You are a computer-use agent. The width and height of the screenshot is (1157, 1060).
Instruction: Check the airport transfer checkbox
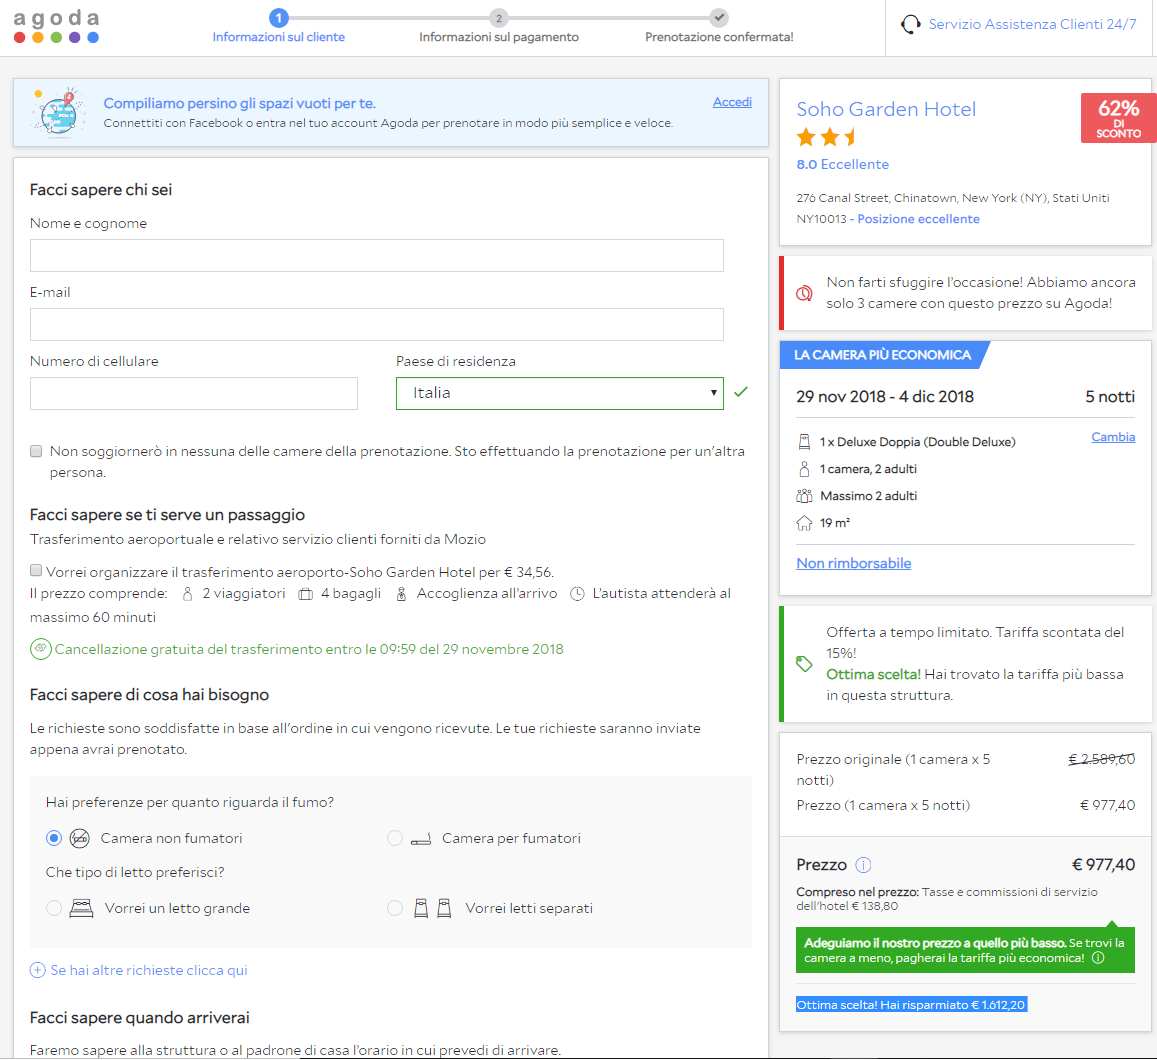(x=36, y=570)
